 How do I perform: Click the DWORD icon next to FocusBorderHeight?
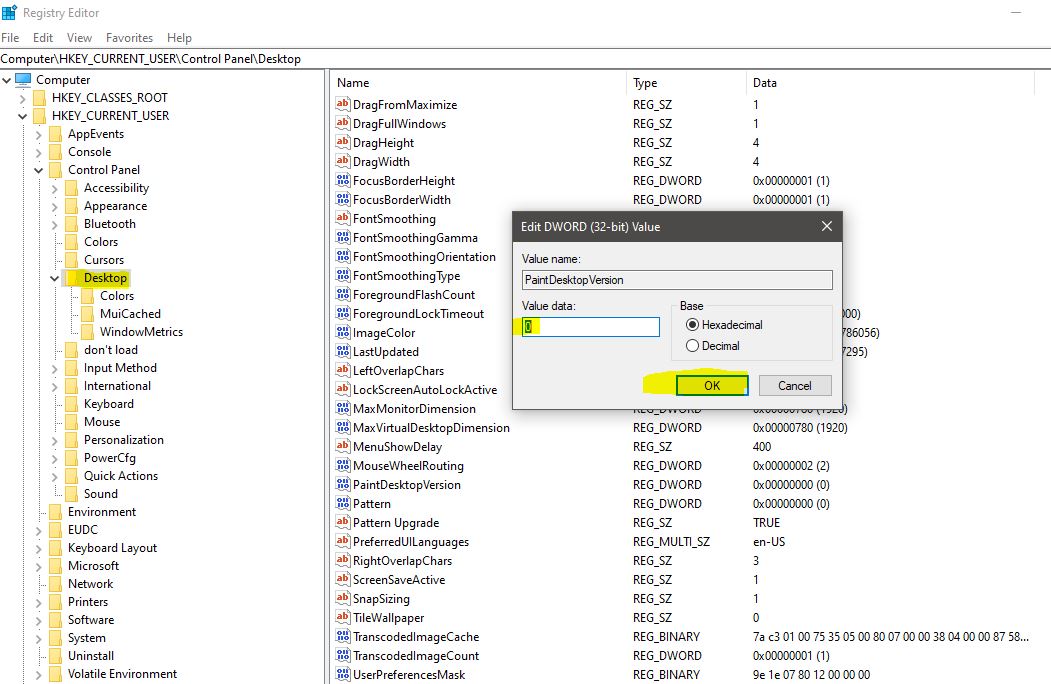click(x=345, y=180)
